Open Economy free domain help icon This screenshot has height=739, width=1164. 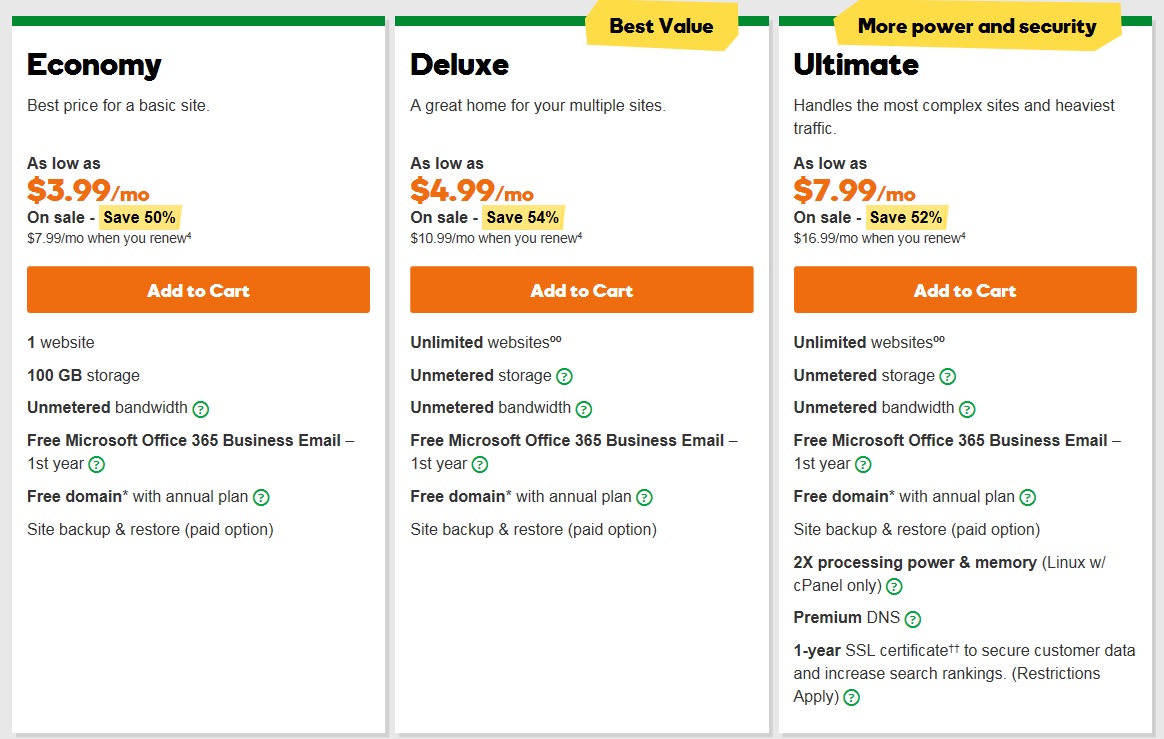click(x=261, y=498)
